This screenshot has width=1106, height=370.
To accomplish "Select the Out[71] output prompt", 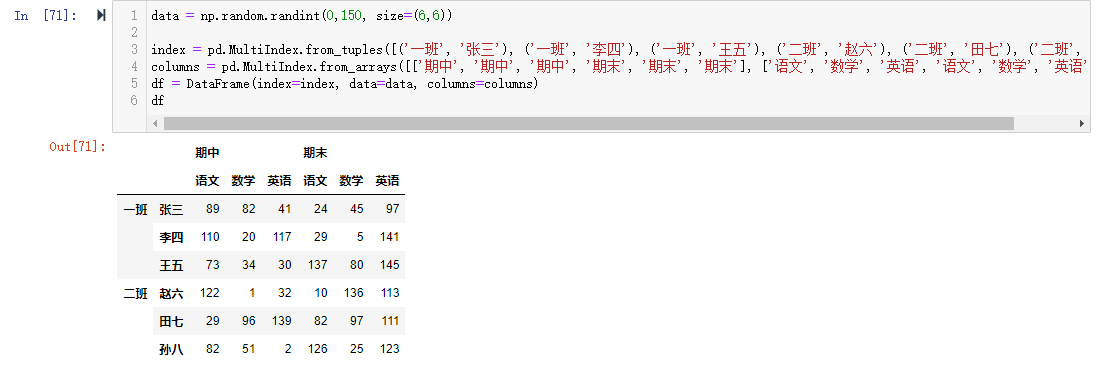I will [78, 147].
